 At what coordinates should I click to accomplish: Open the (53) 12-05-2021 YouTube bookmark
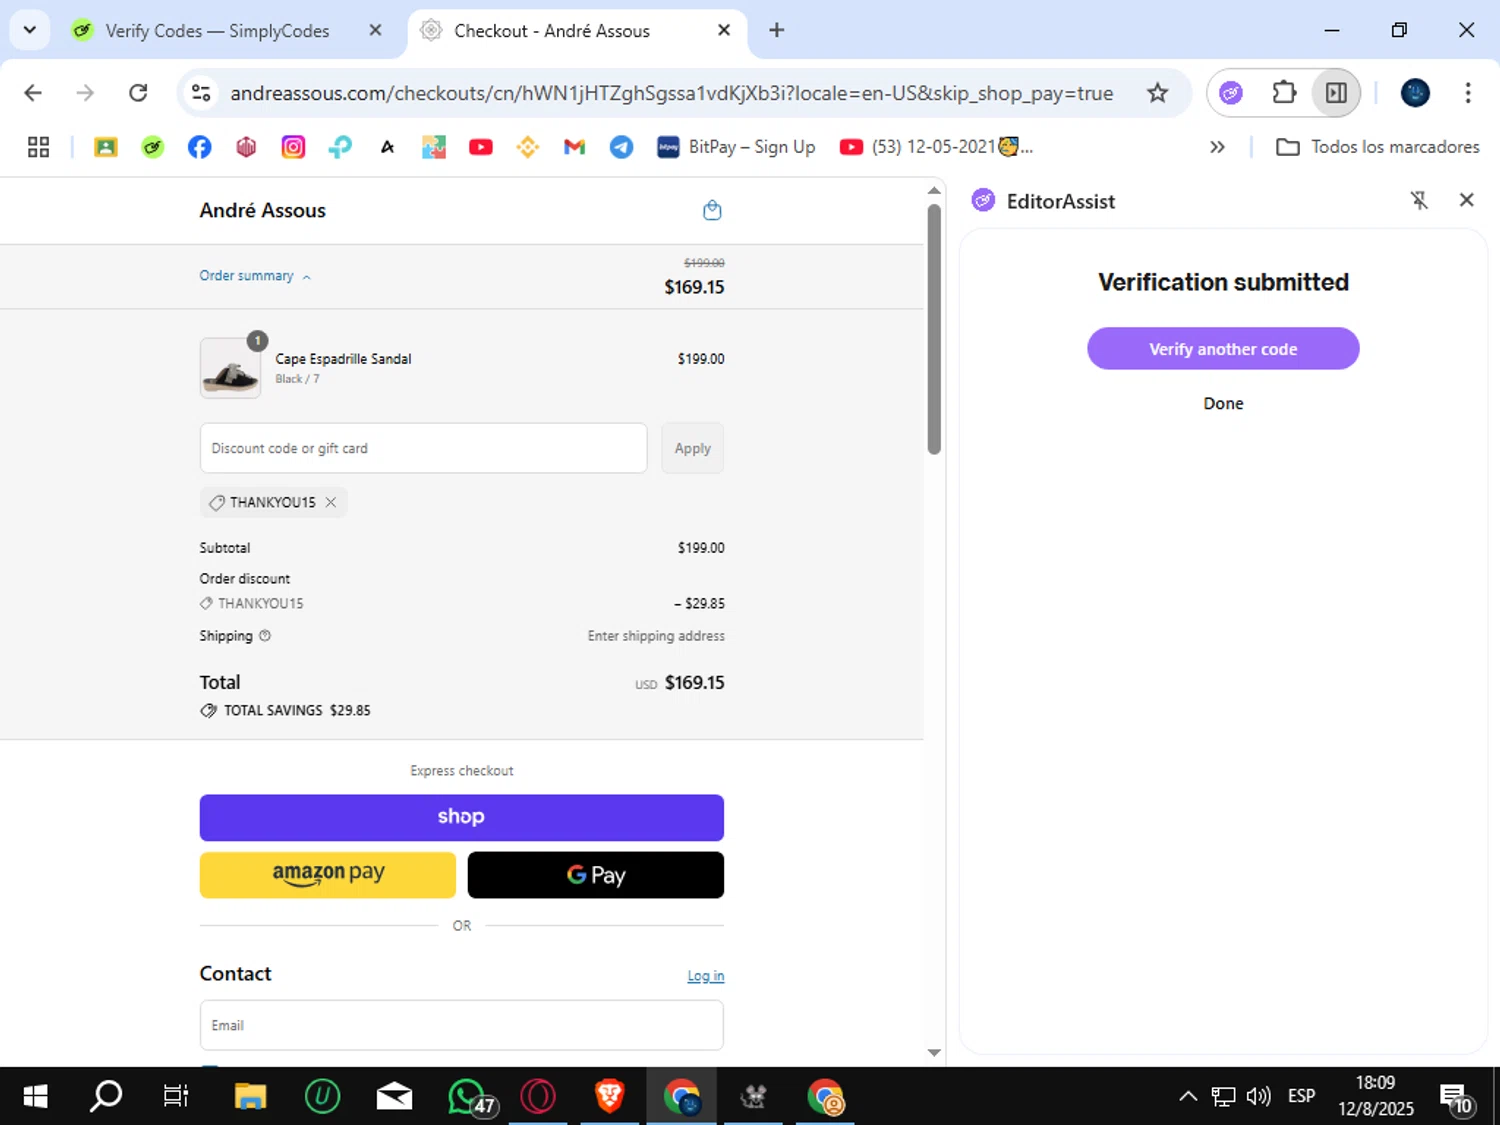click(936, 147)
